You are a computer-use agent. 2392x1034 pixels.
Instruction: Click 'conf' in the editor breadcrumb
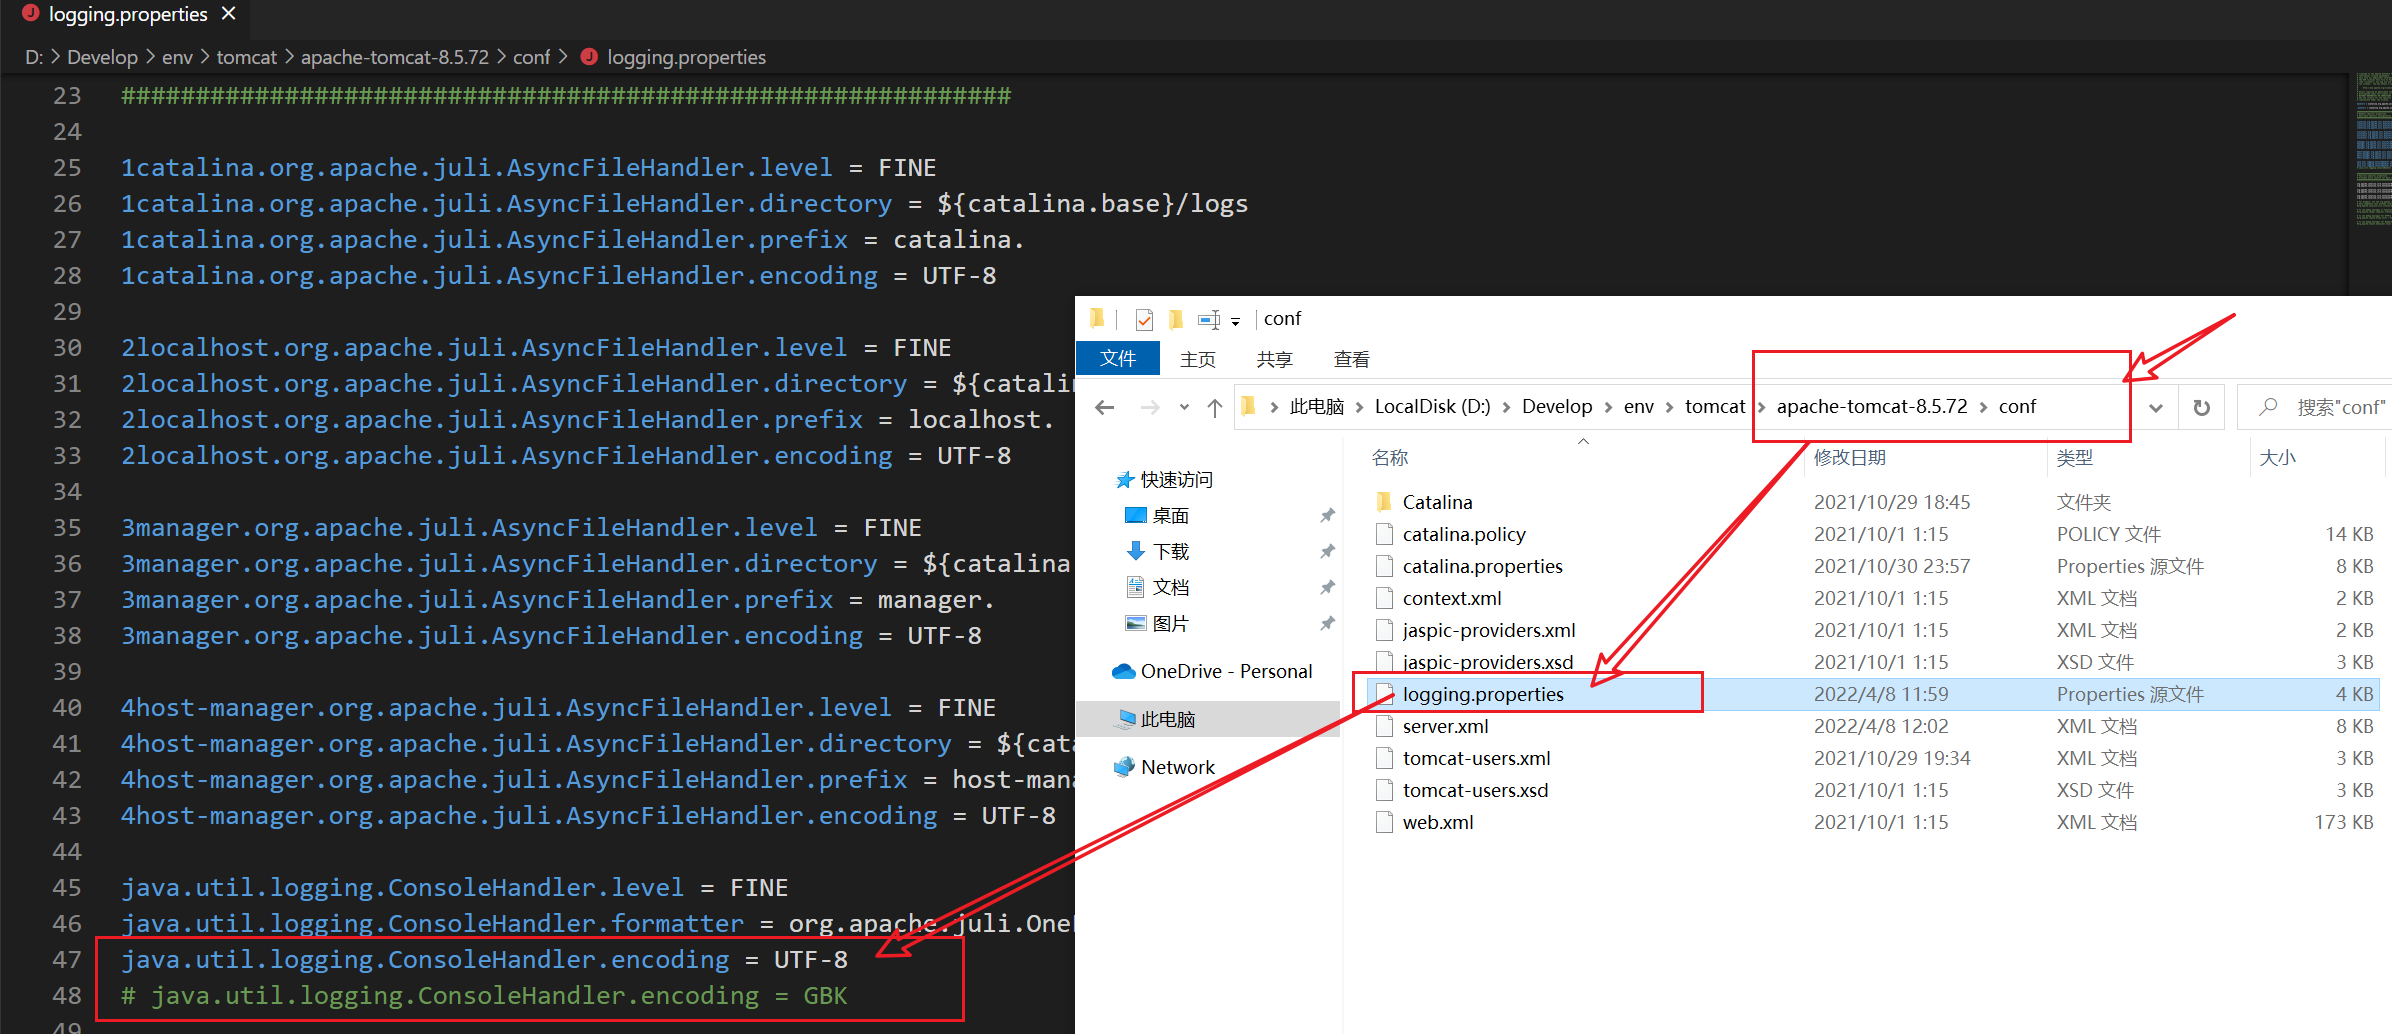(x=531, y=57)
